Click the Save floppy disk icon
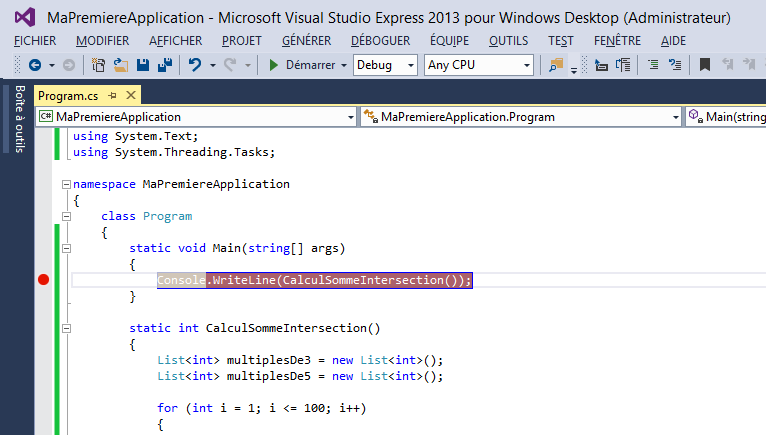The image size is (766, 435). coord(143,65)
